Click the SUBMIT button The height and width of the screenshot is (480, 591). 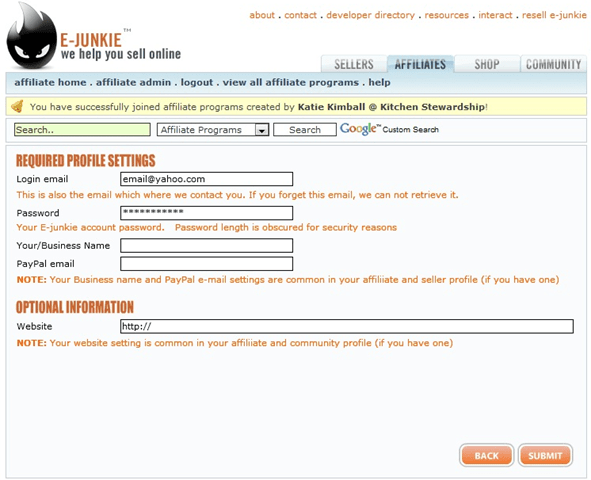[x=545, y=456]
